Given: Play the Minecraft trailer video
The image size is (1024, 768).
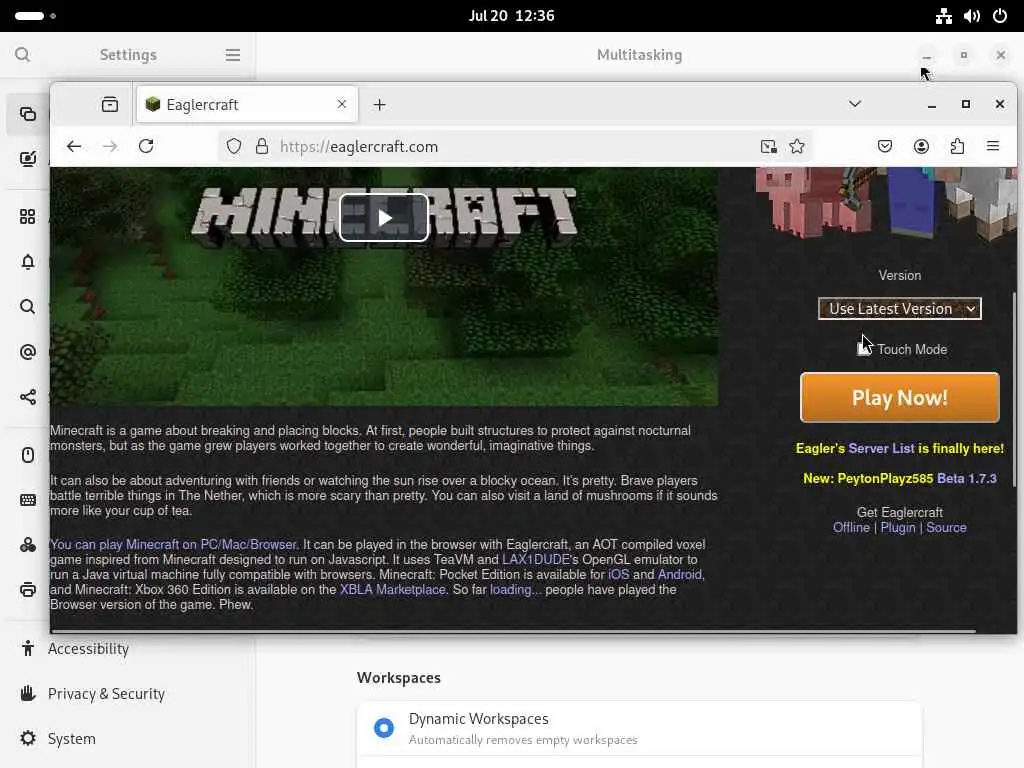Looking at the screenshot, I should 384,217.
